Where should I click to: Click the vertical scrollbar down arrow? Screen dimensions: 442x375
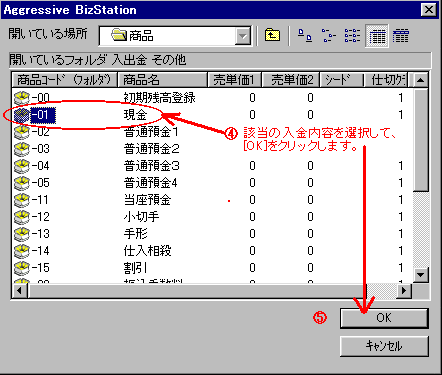[421, 275]
